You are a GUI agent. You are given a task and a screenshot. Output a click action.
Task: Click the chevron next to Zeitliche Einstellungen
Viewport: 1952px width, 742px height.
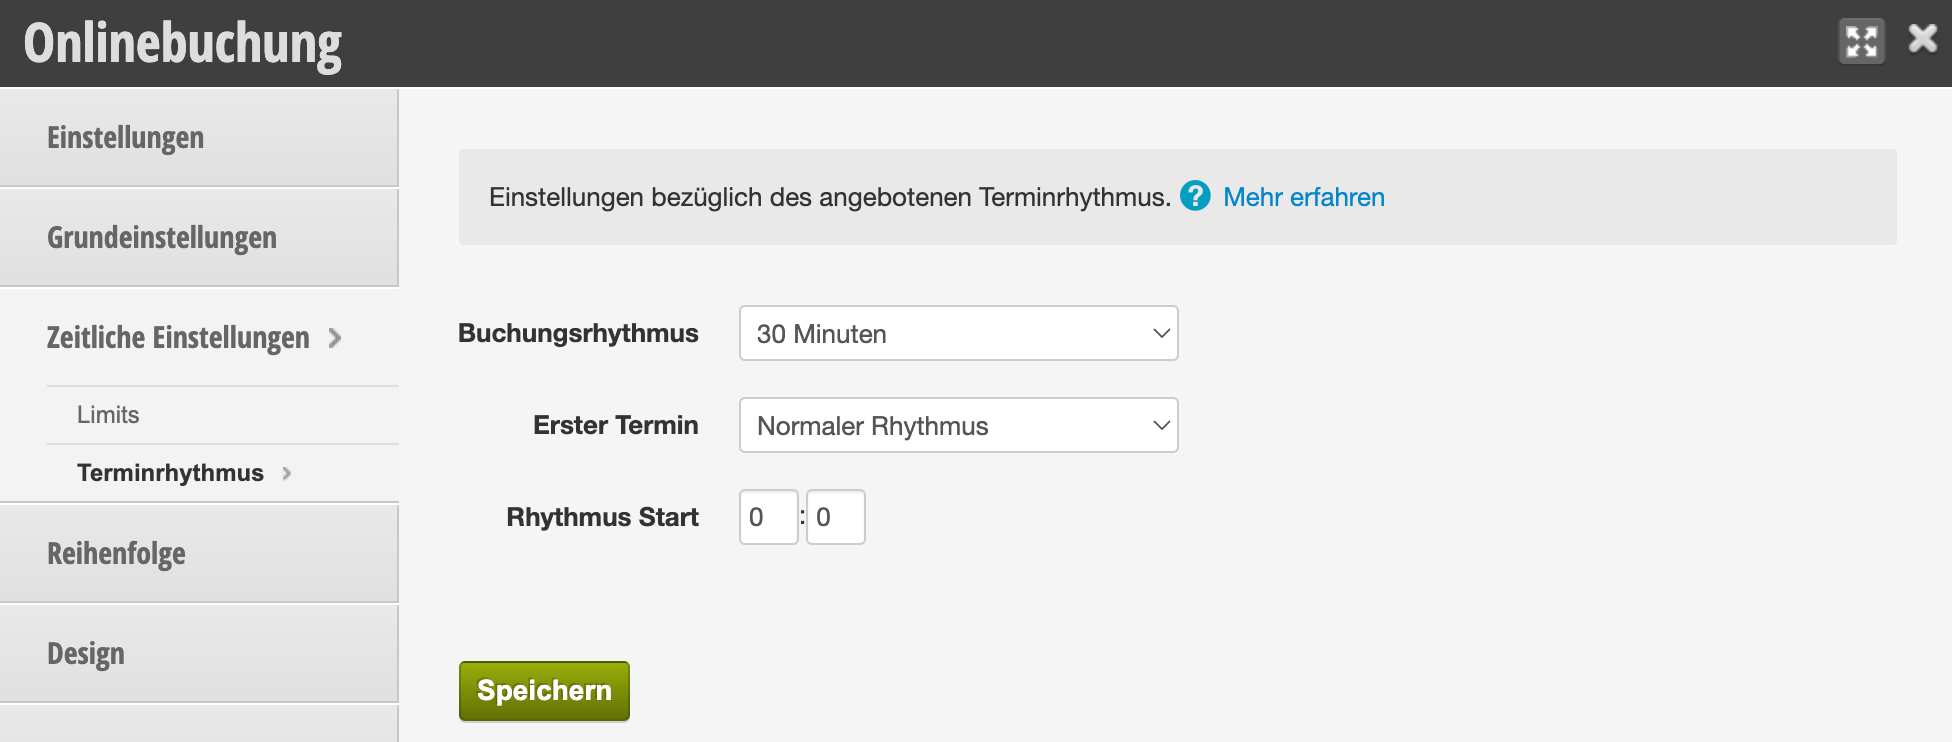pos(335,339)
